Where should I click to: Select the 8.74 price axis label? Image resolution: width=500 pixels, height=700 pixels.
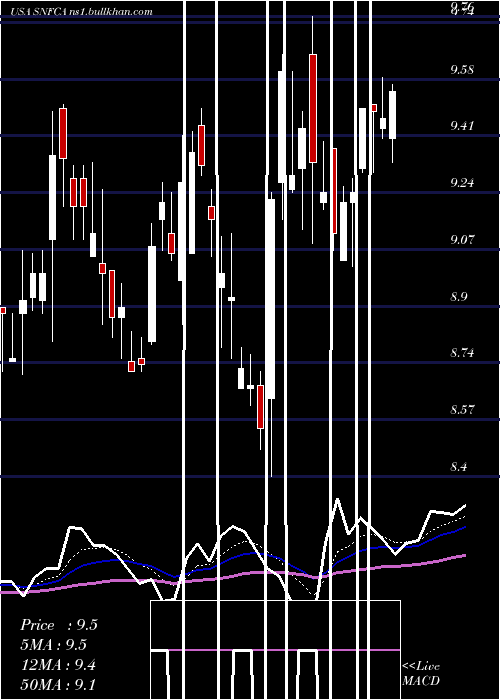coord(462,353)
